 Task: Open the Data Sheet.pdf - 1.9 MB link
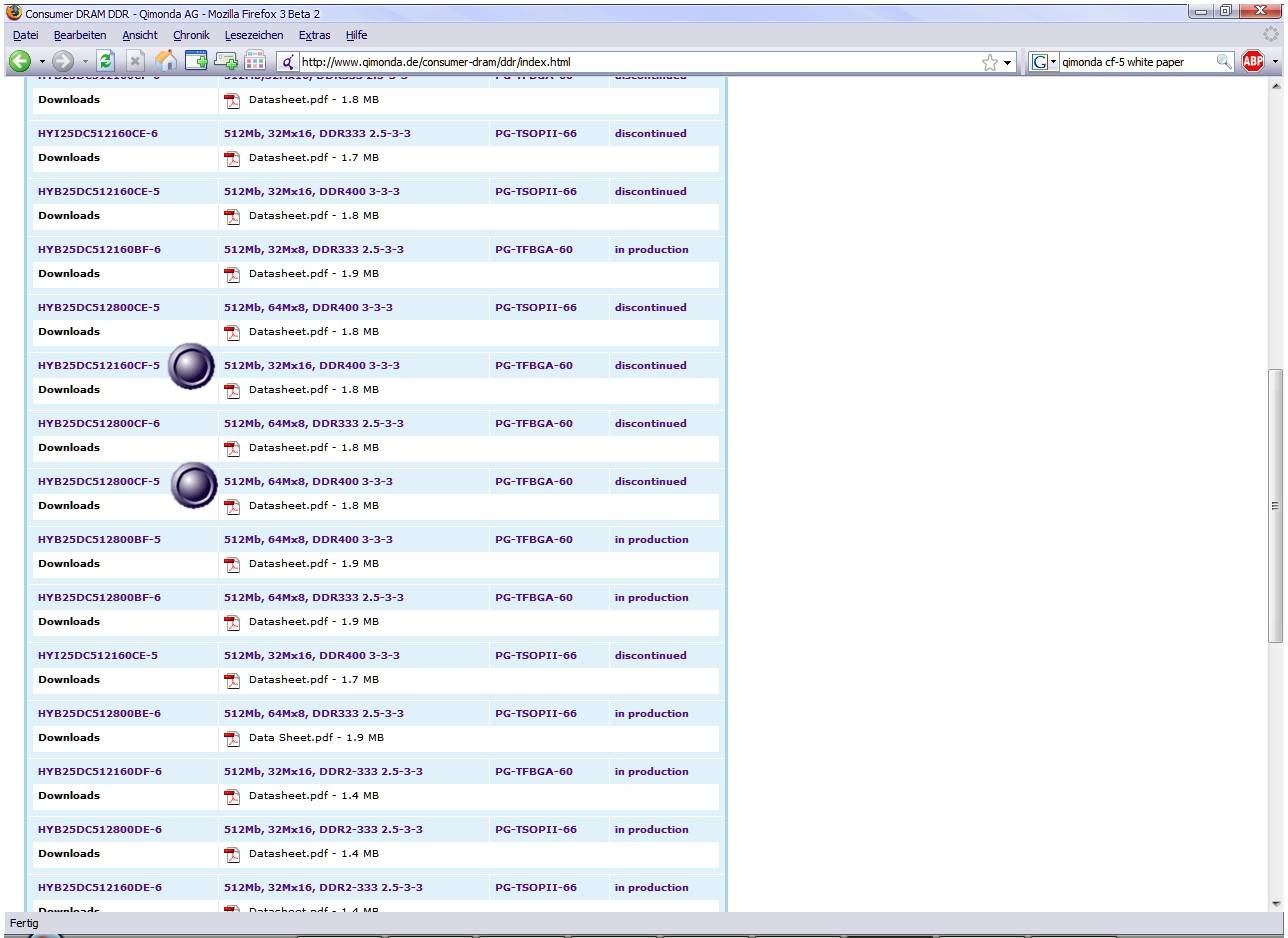[316, 738]
